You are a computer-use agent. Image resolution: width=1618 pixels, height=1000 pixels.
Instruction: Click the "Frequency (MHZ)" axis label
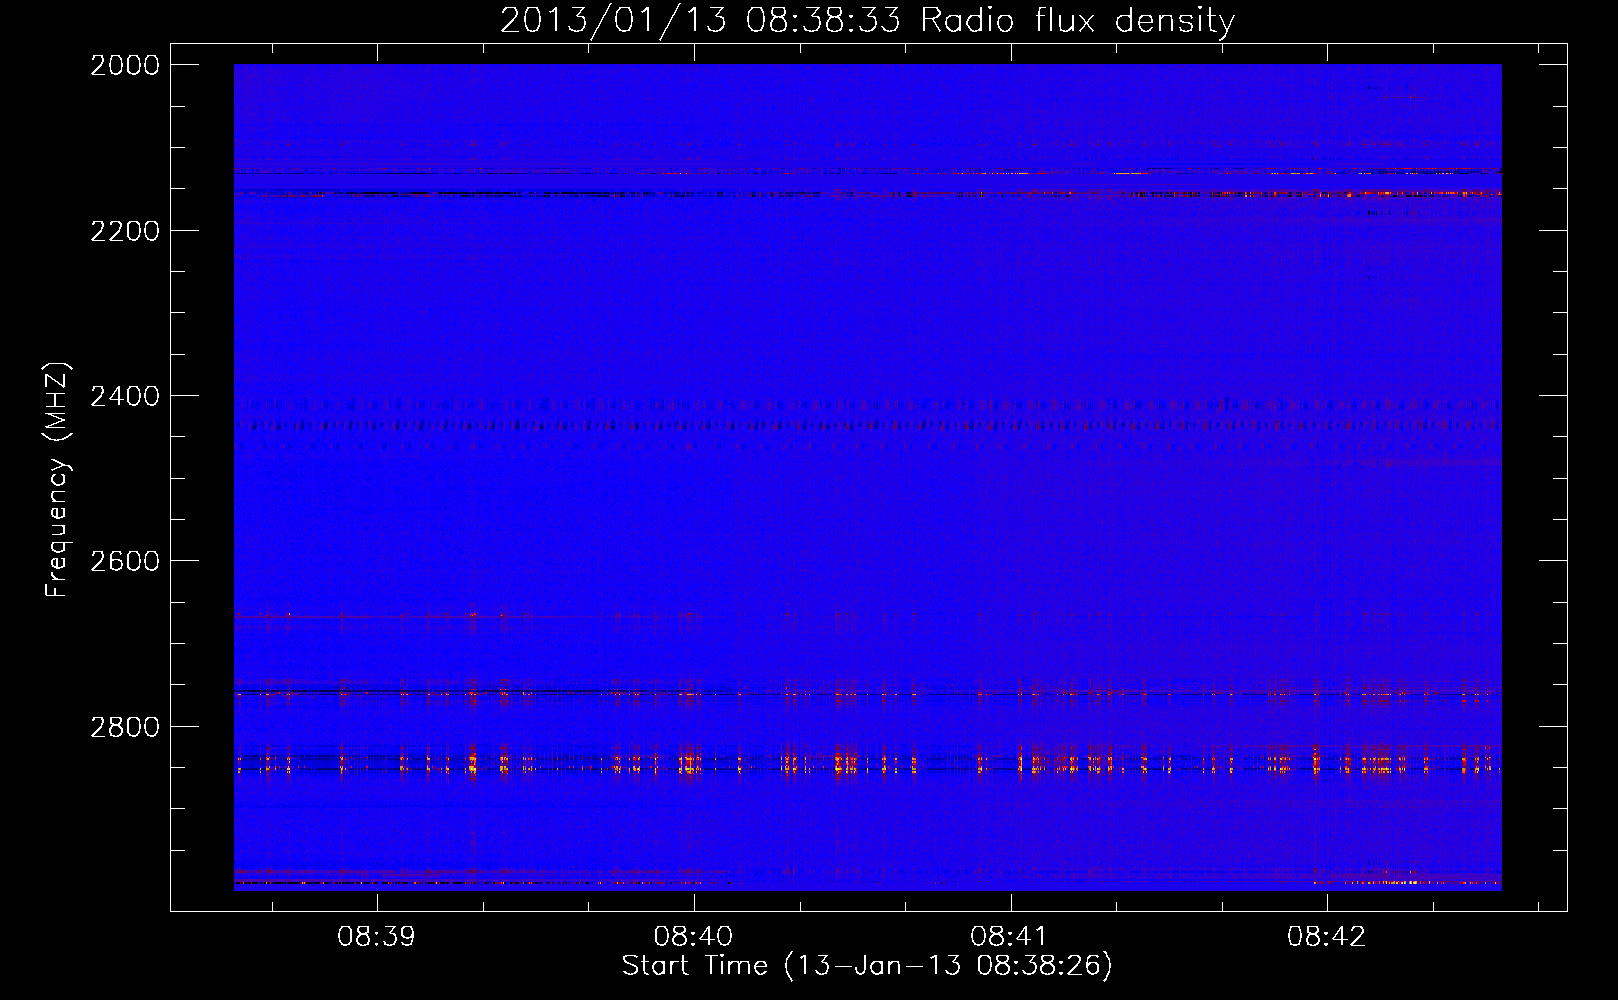coord(57,480)
